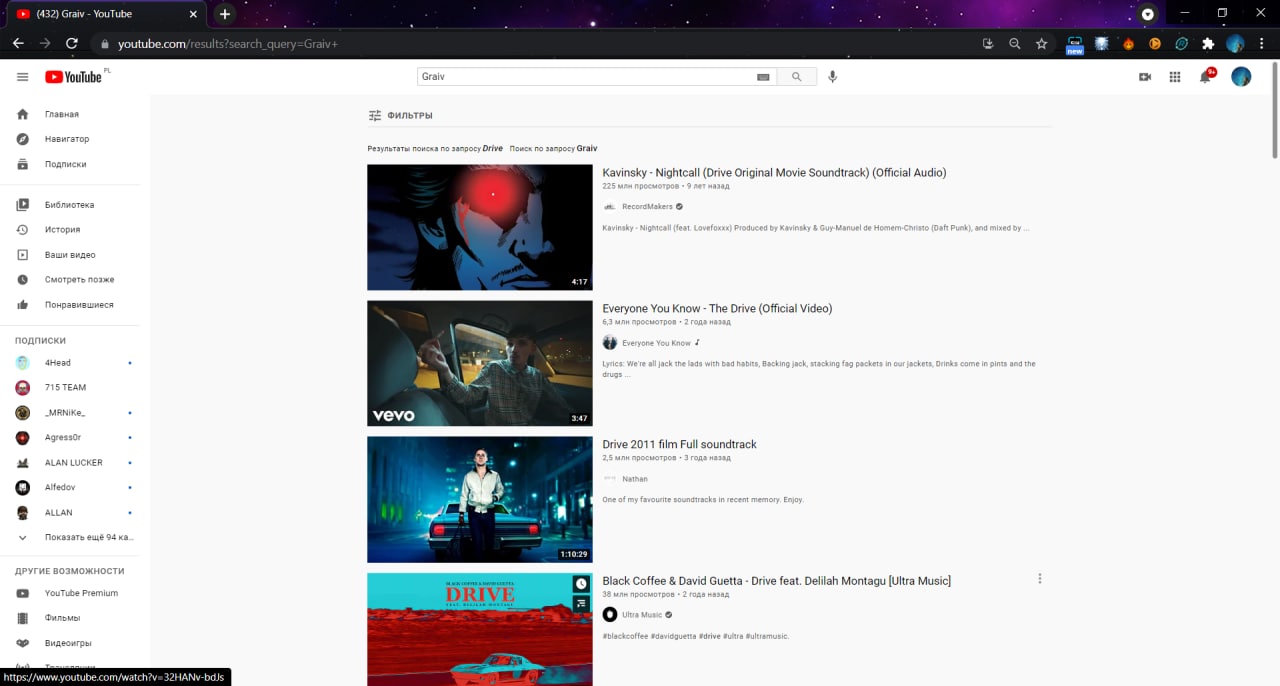Open the YouTube hamburger guide menu
Image resolution: width=1280 pixels, height=686 pixels.
[22, 77]
